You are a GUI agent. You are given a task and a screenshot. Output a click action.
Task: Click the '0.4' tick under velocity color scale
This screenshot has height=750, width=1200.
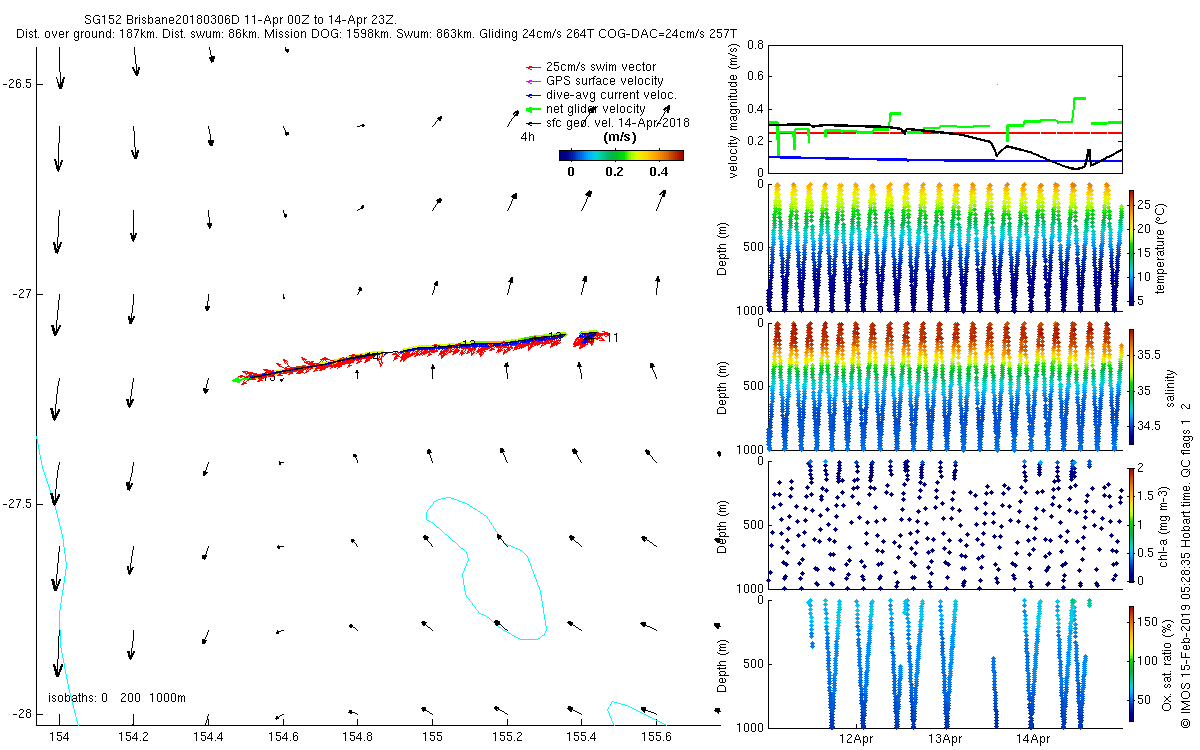pos(658,171)
